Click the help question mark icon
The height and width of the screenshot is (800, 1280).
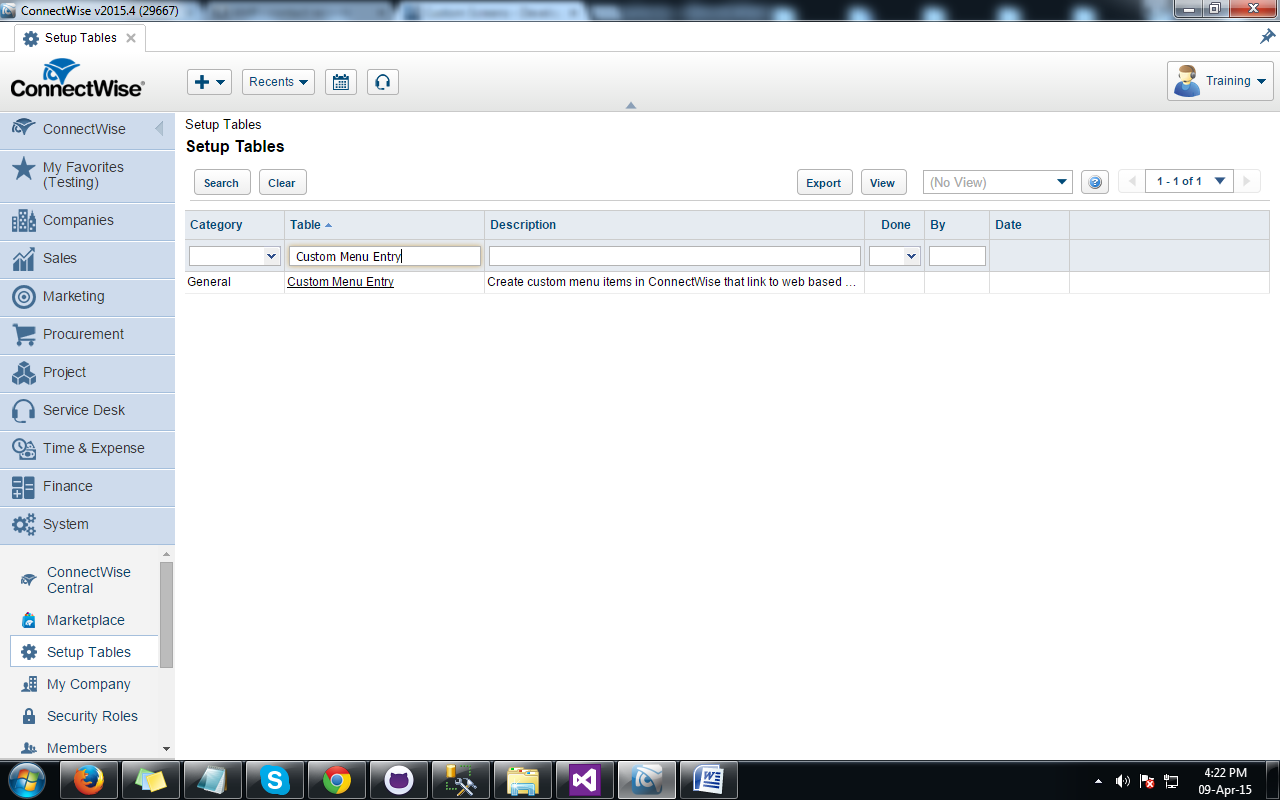1095,182
